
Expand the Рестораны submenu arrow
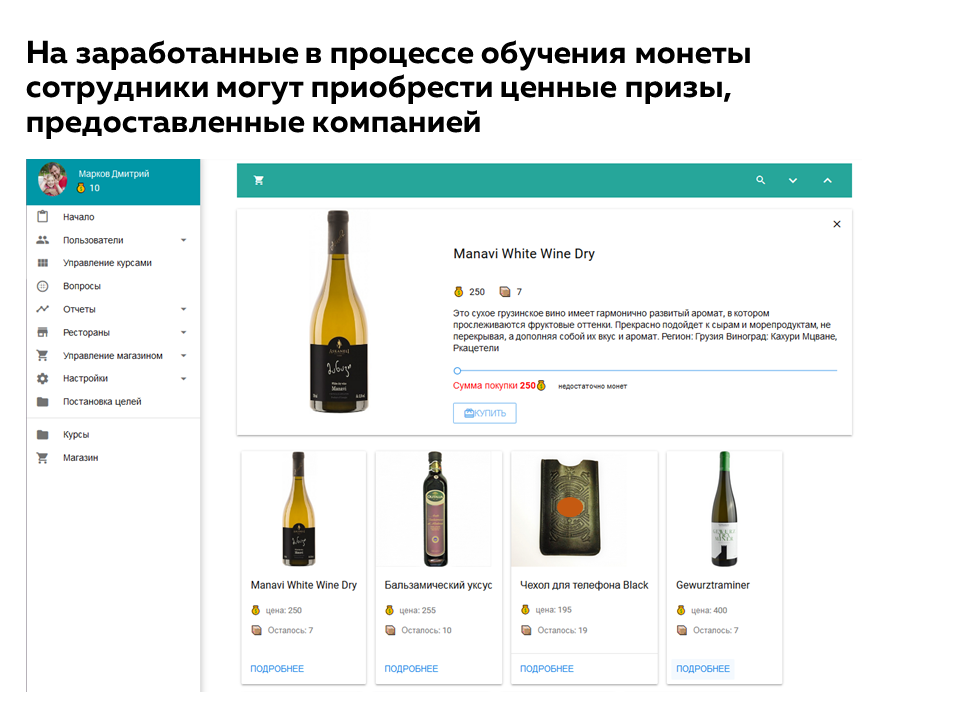183,332
